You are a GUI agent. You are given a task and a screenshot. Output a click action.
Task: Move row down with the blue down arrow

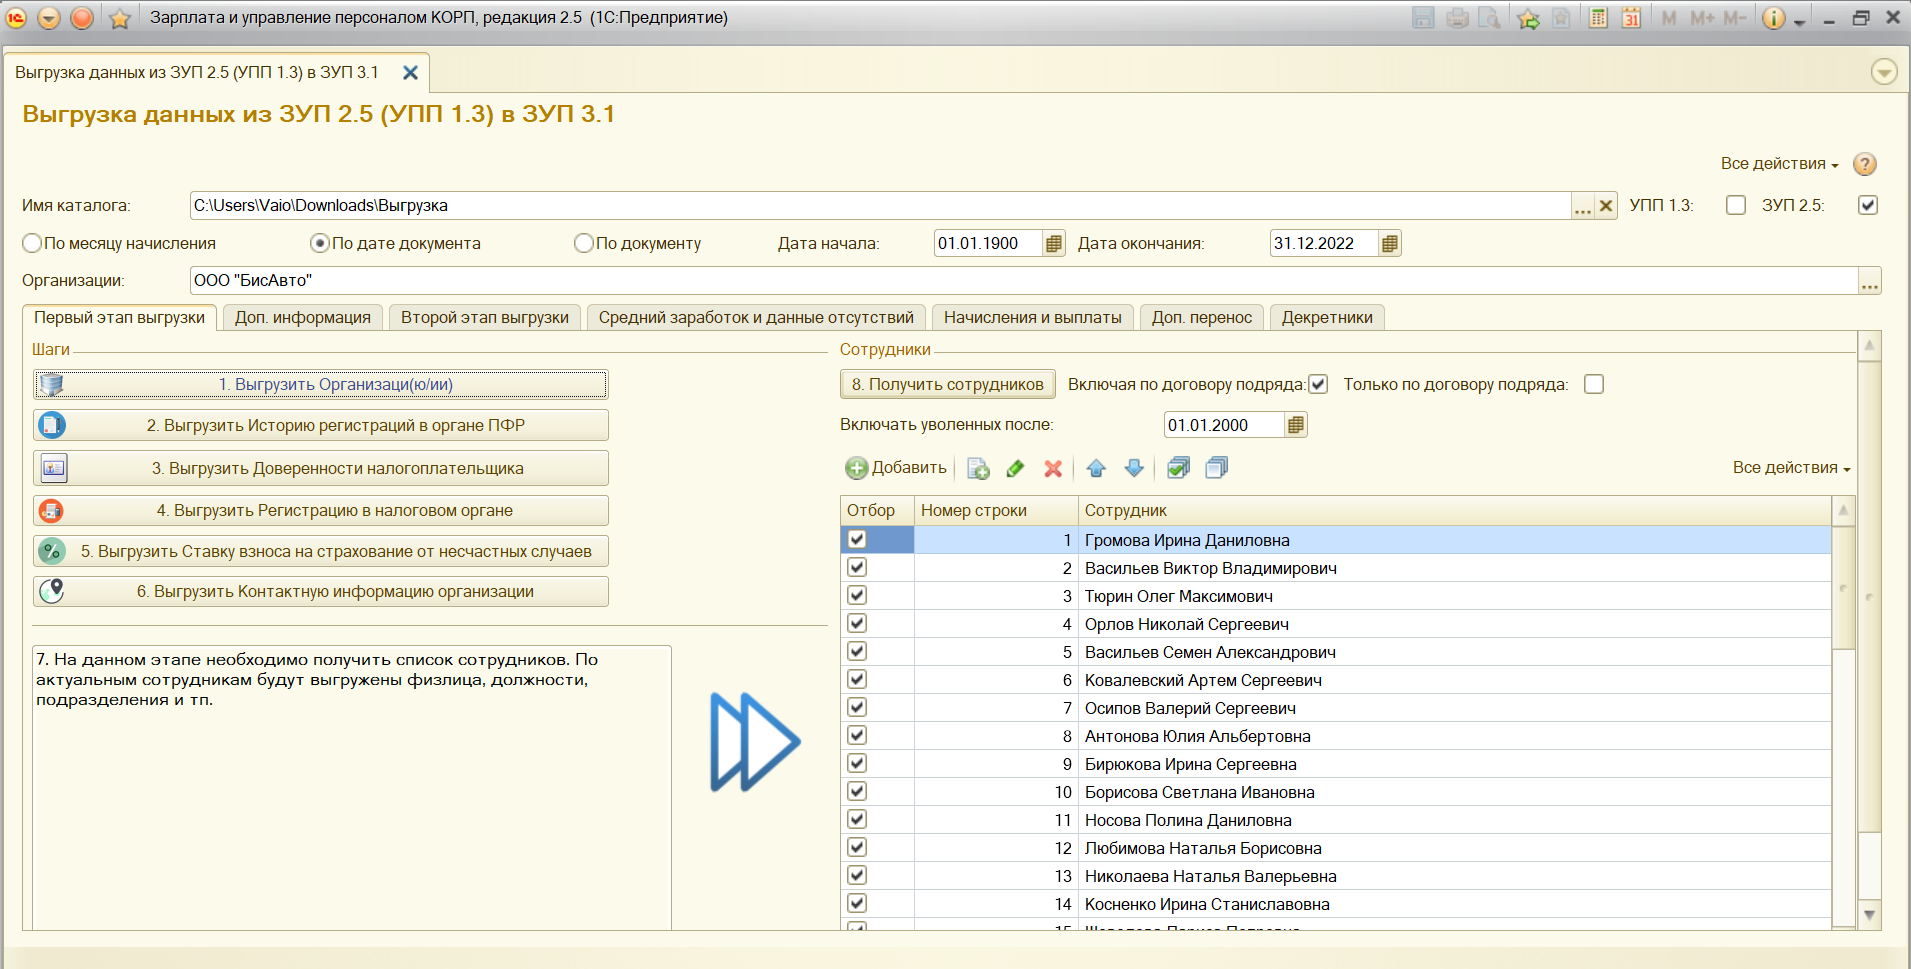(x=1134, y=468)
